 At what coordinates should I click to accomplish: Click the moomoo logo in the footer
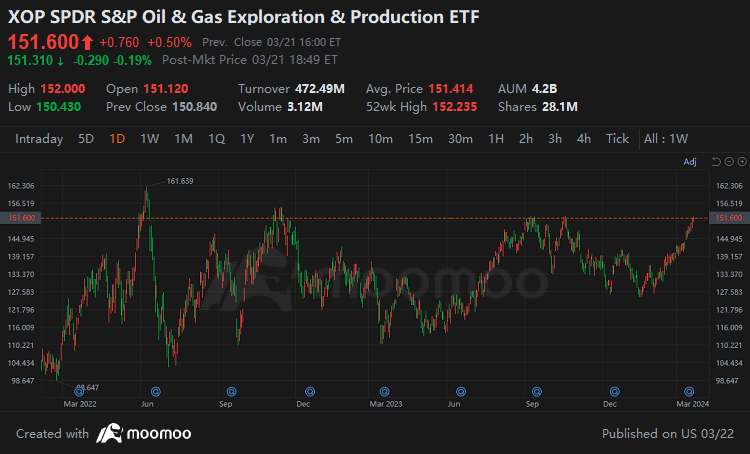[x=143, y=433]
